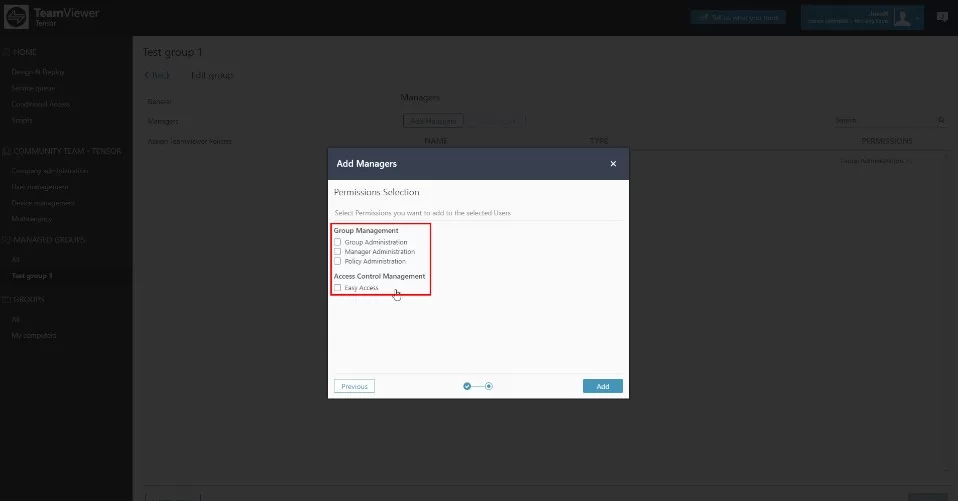Click the current second step indicator
This screenshot has height=501, width=958.
coord(489,386)
